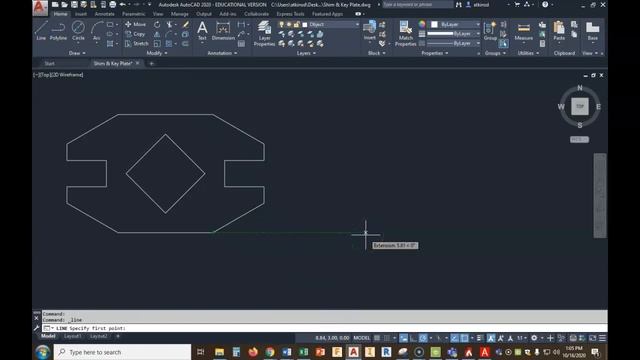This screenshot has width=640, height=360.
Task: Switch to the Insert ribbon tab
Action: (x=81, y=14)
